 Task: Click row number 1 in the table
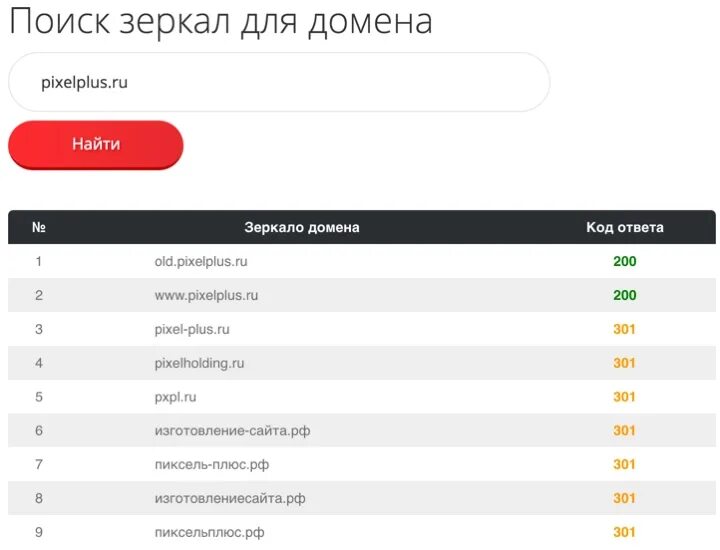[39, 261]
